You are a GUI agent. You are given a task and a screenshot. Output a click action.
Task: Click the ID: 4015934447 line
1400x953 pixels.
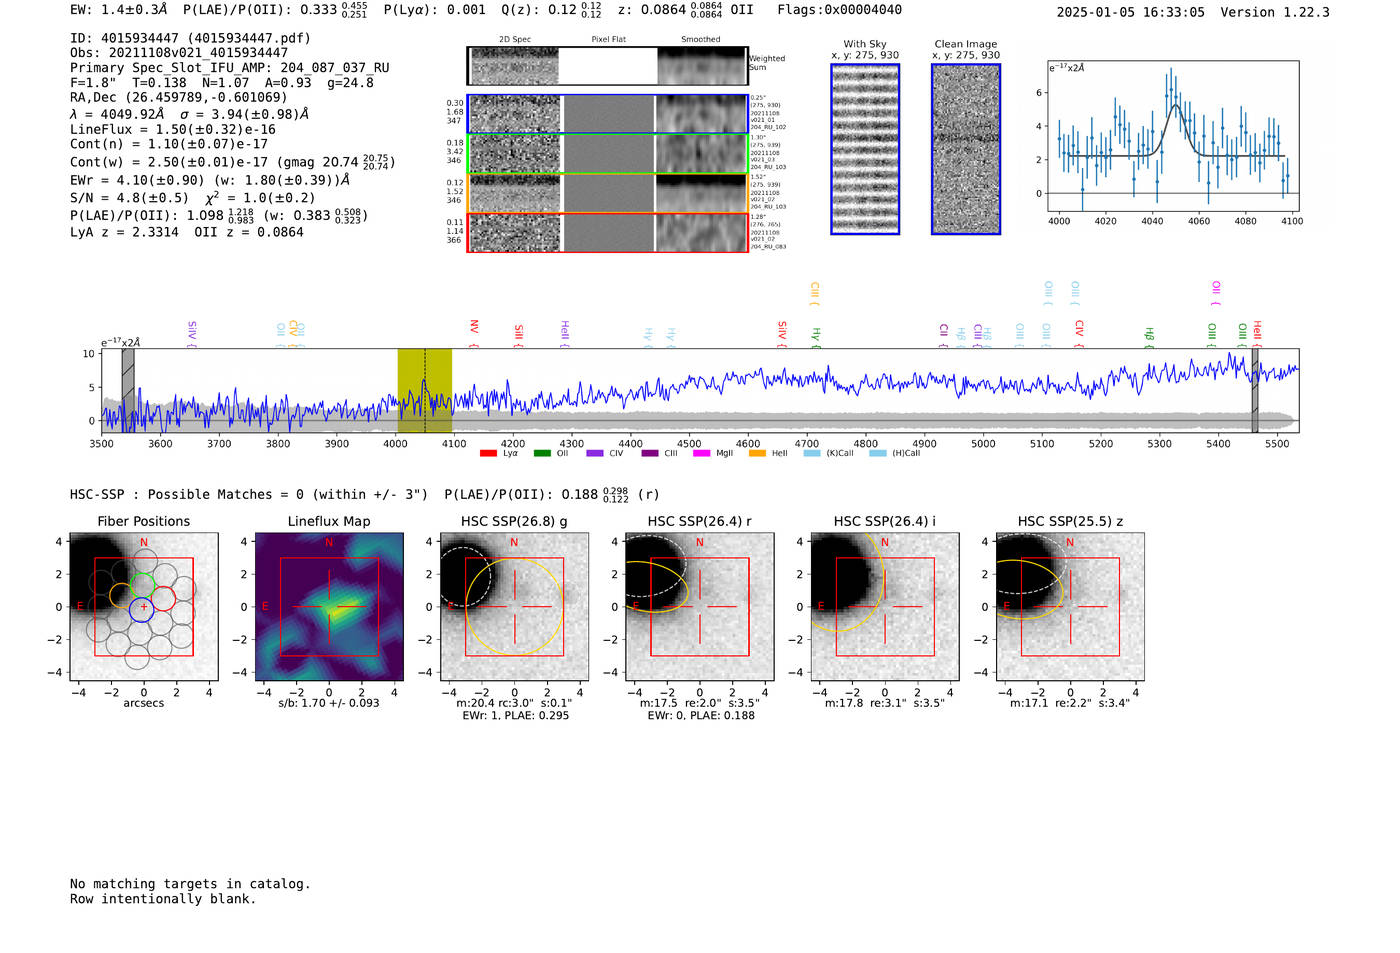coord(190,38)
